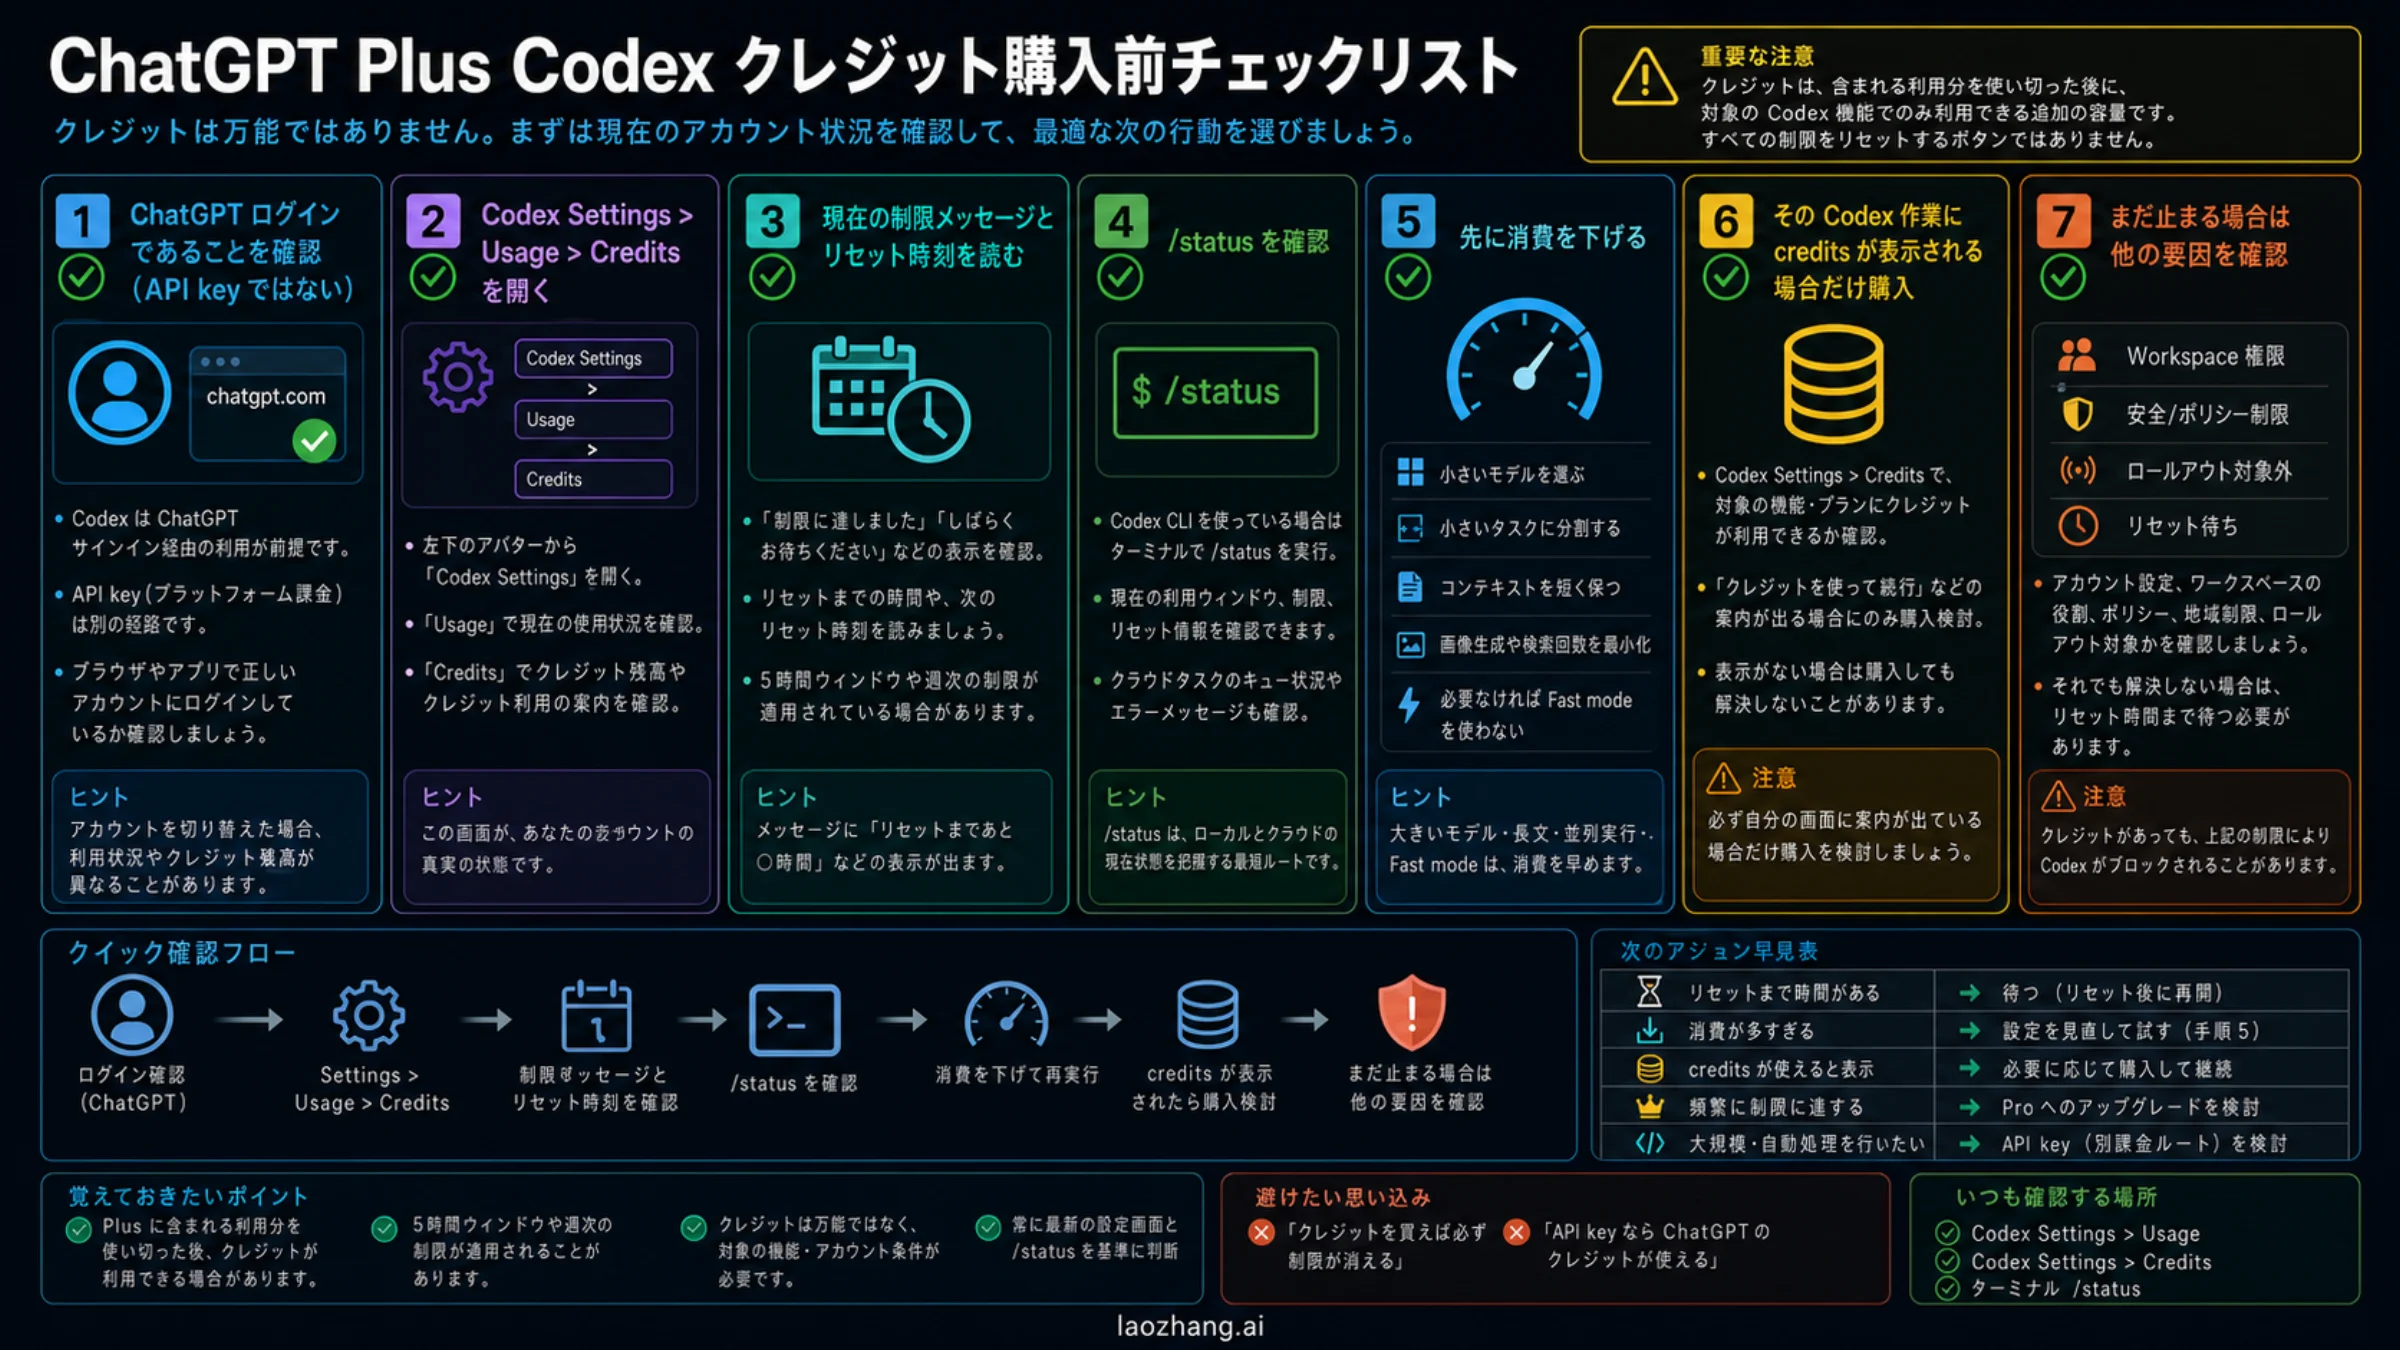Click the クイック確認フロー heading
Screen dimensions: 2400x1350
(x=181, y=952)
